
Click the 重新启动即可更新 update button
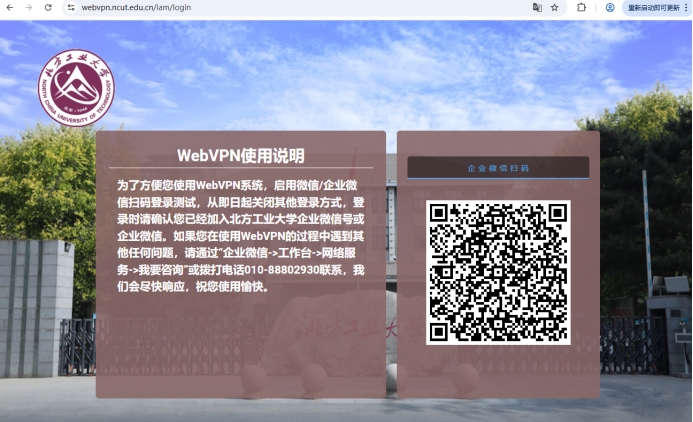[654, 8]
